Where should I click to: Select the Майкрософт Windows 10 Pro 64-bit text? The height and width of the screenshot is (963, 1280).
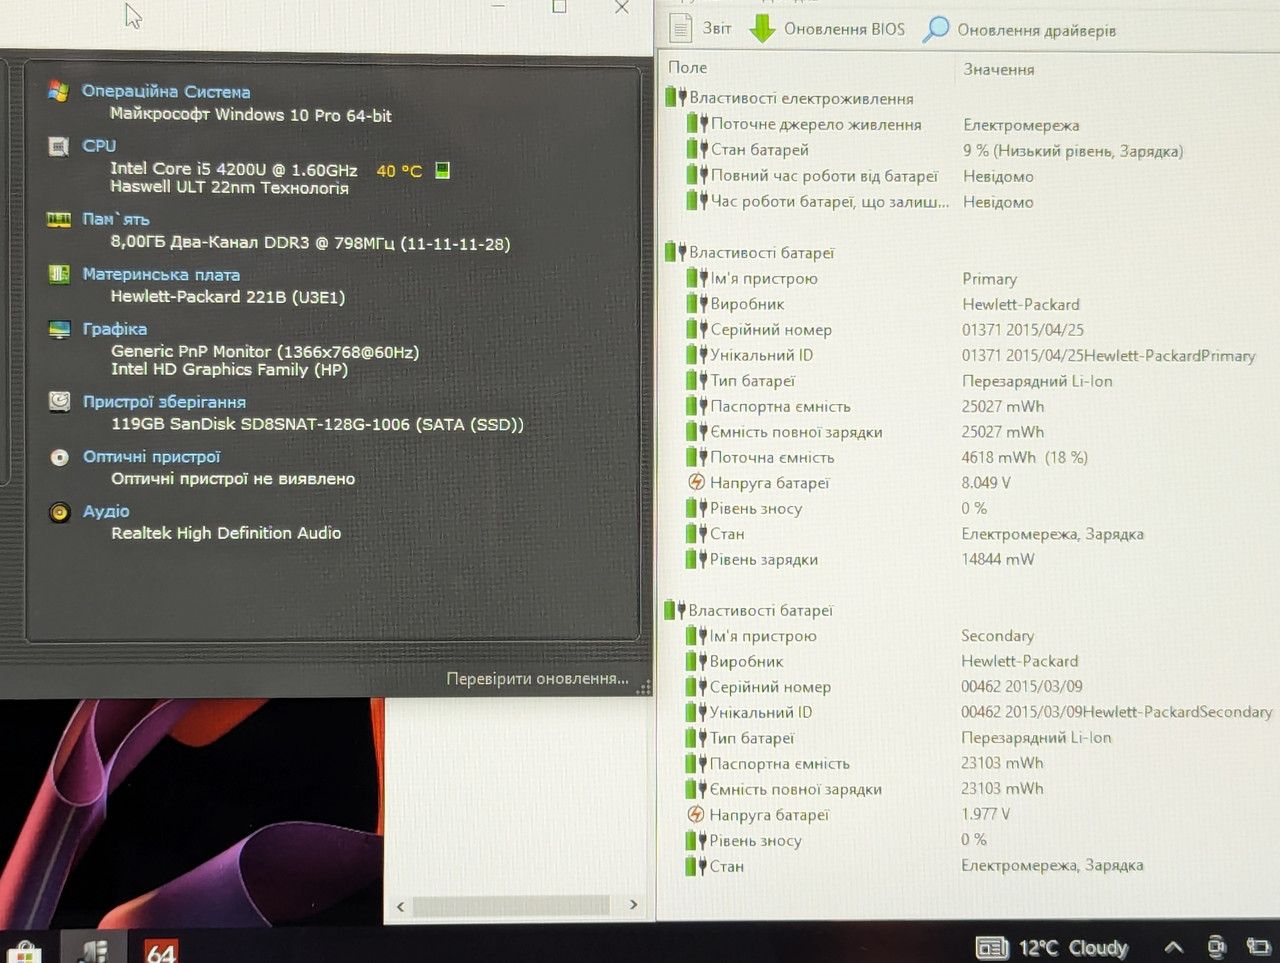tap(250, 115)
